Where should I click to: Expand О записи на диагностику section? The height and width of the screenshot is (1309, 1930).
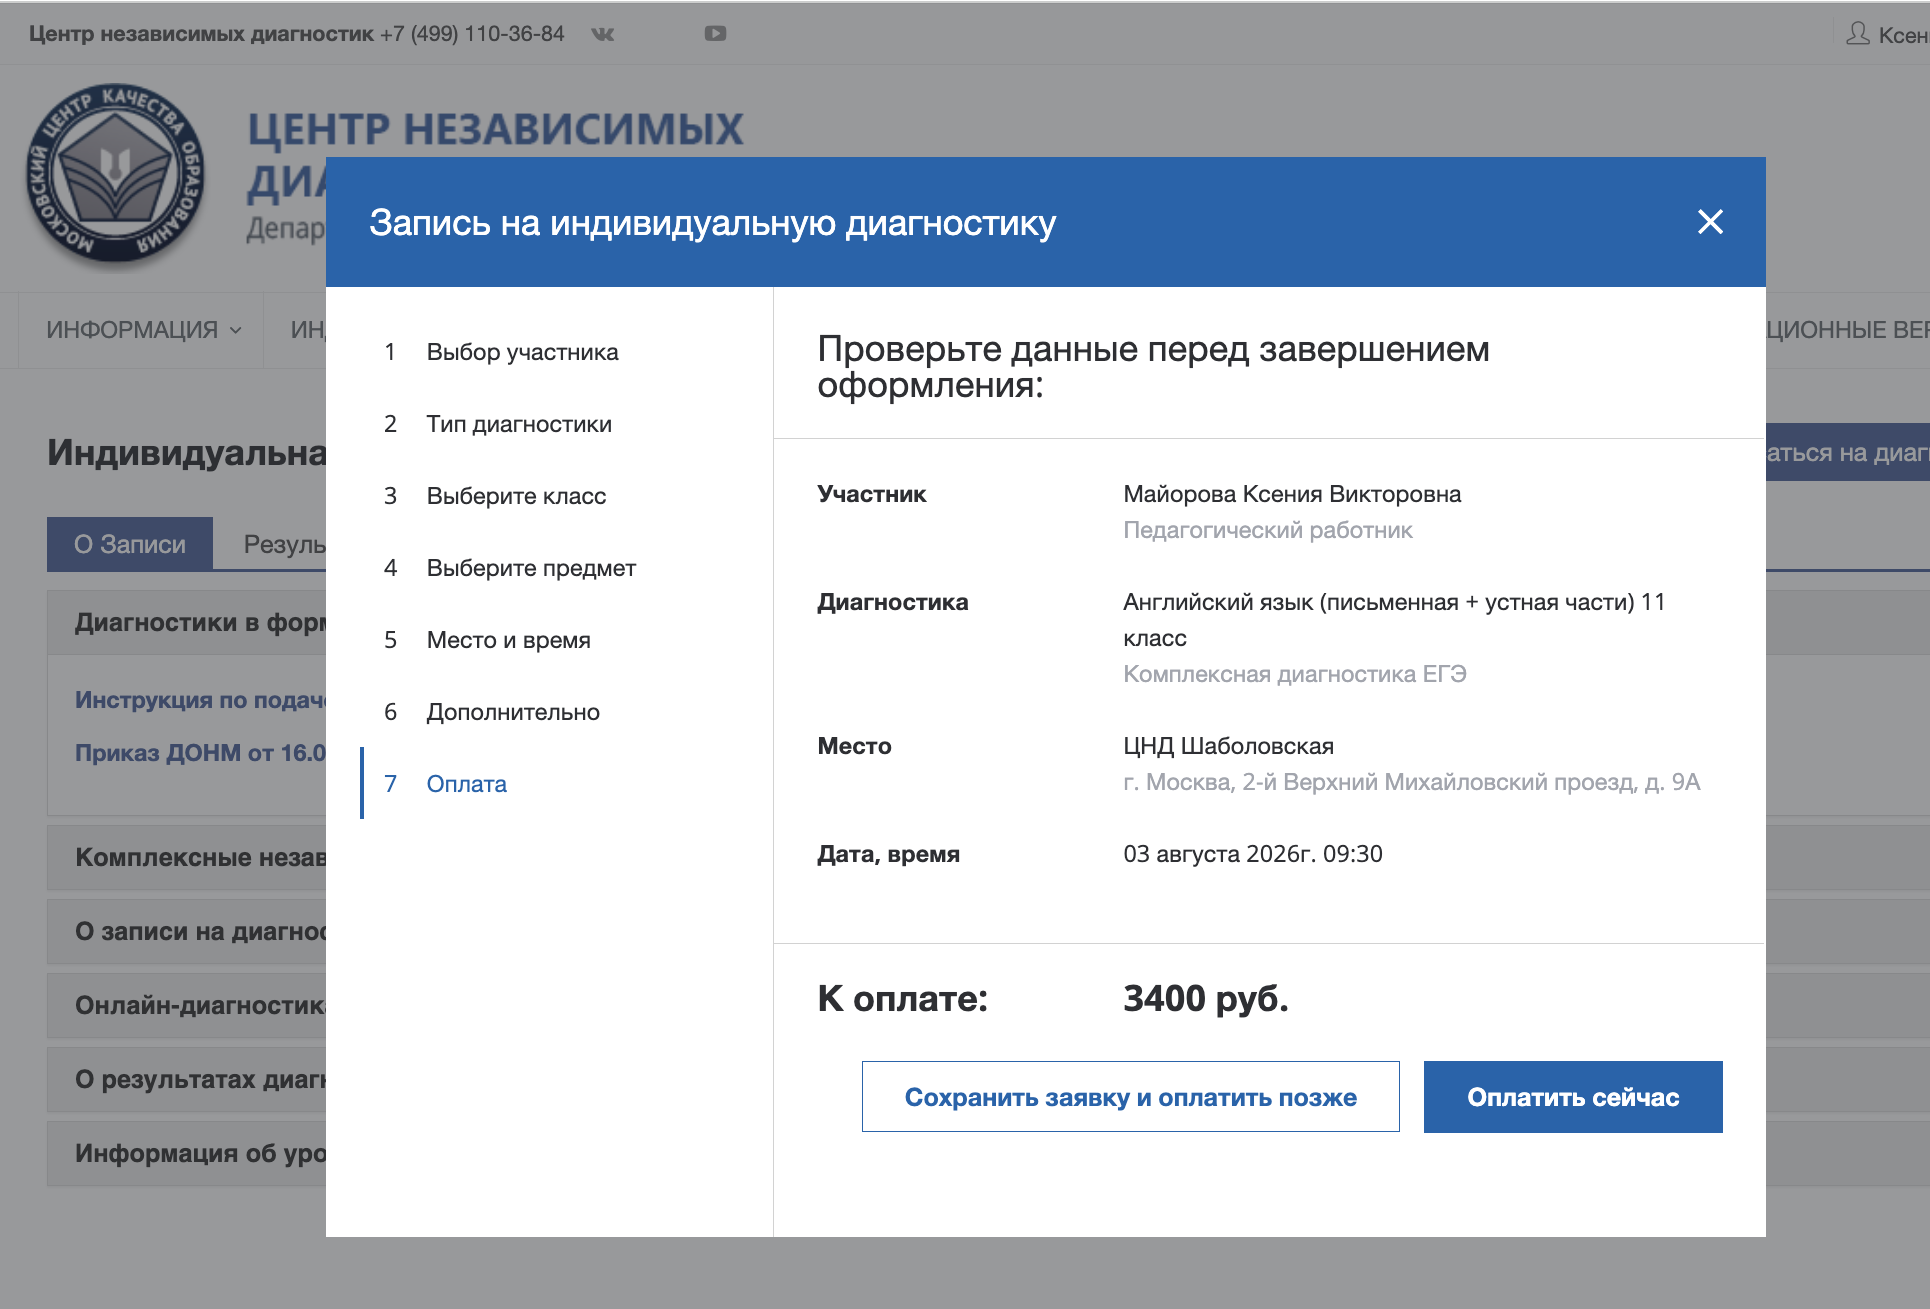(x=187, y=931)
